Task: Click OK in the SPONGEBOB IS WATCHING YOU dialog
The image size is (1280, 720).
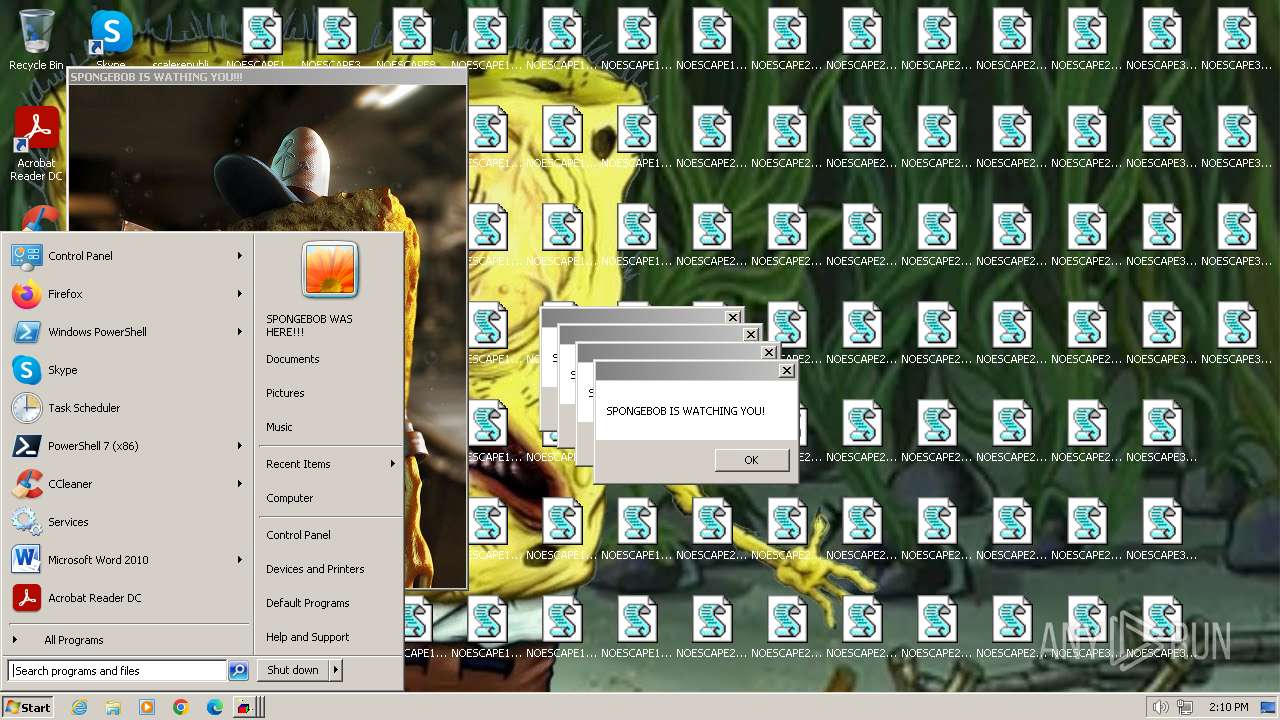Action: tap(752, 460)
